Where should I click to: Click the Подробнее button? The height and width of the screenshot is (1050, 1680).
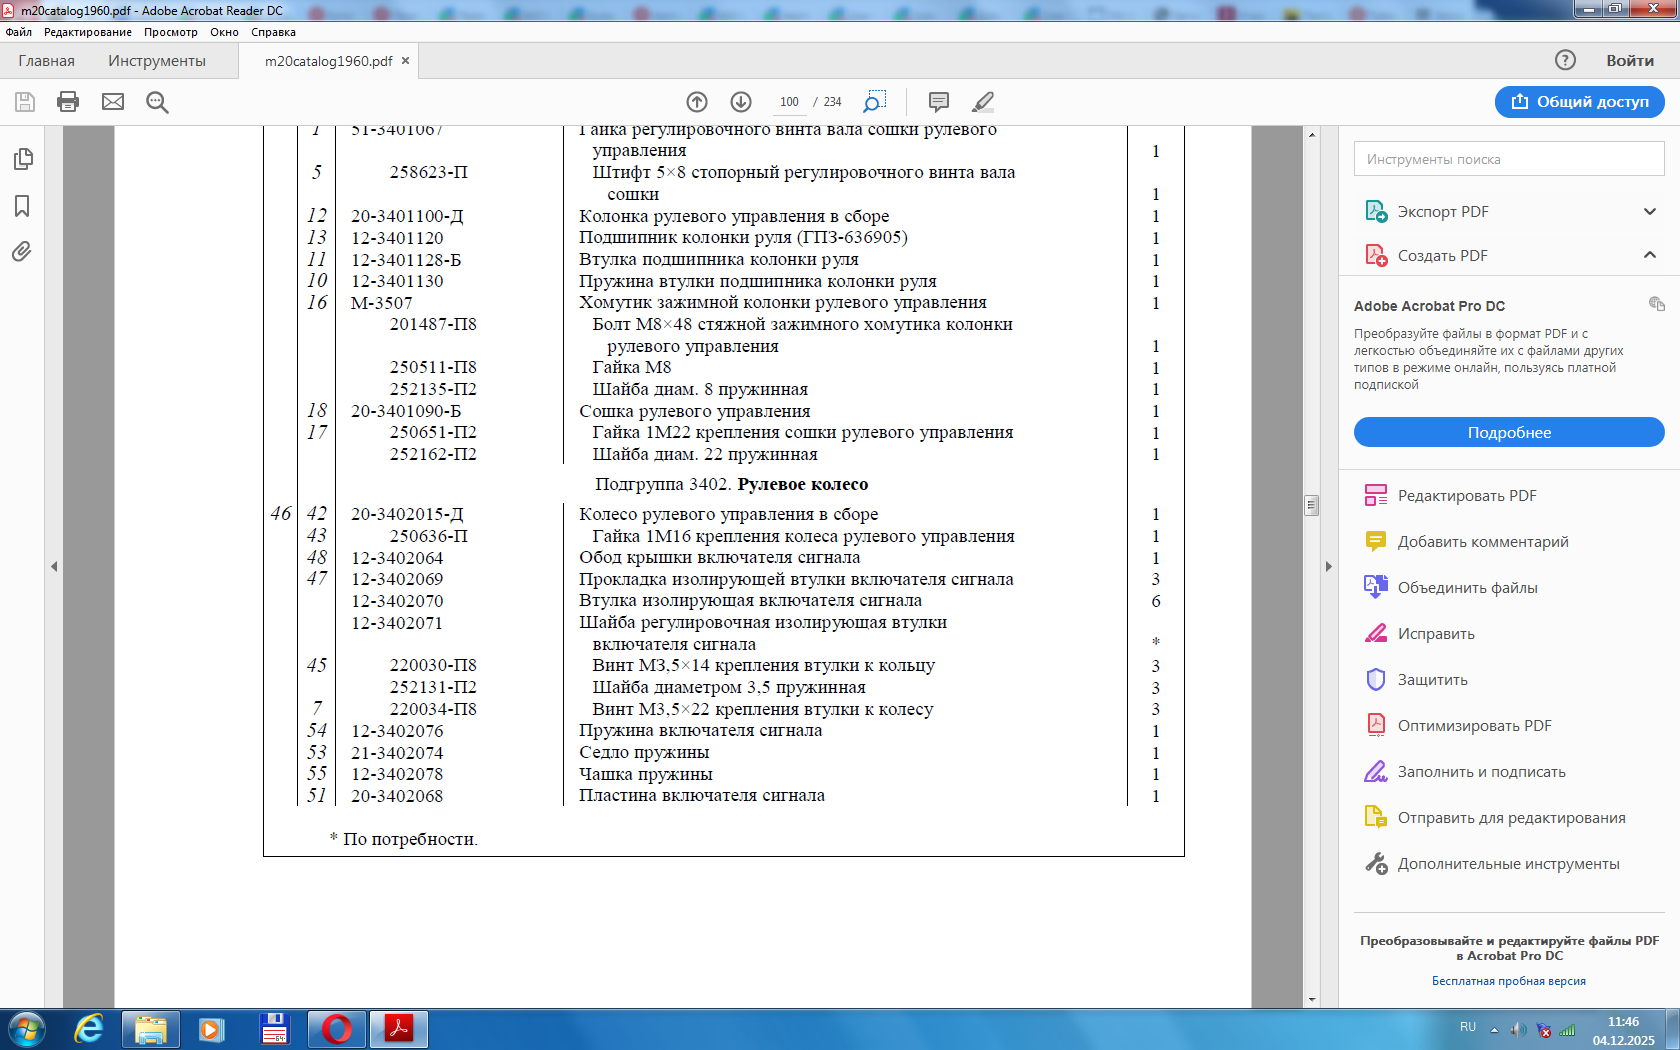pyautogui.click(x=1508, y=433)
